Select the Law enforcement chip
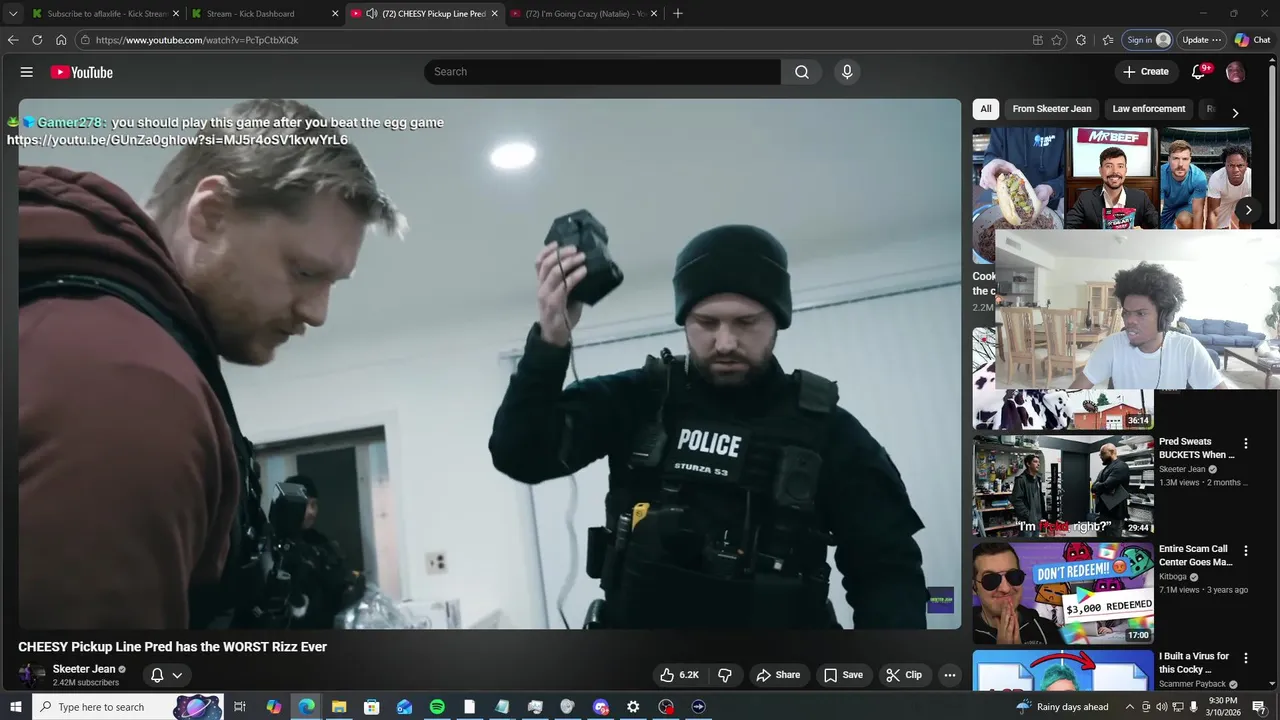 coord(1149,109)
